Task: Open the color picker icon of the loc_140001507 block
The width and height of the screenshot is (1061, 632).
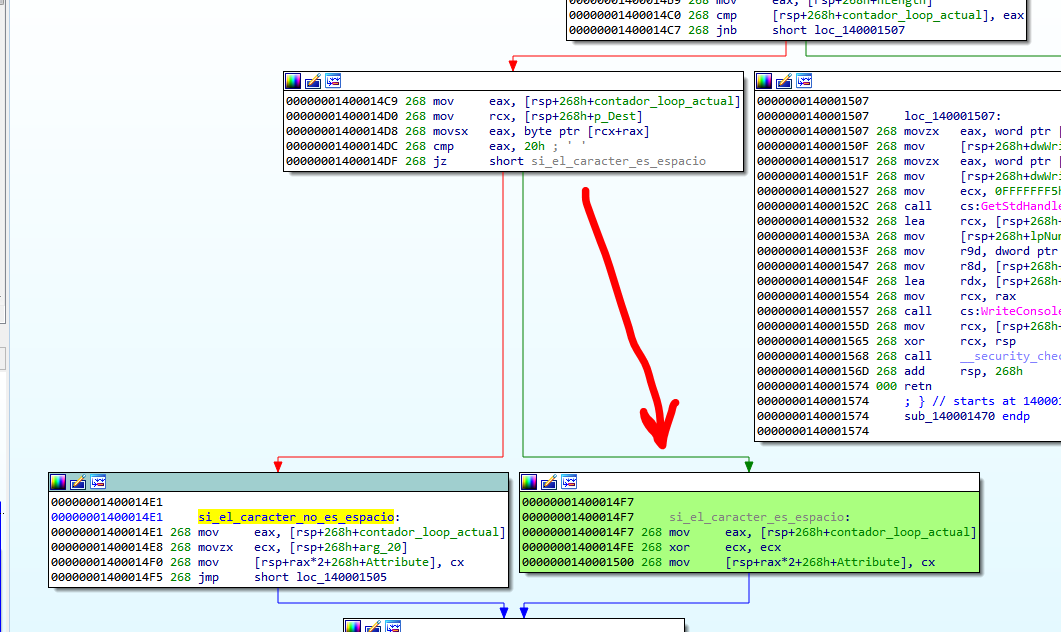Action: click(x=765, y=81)
